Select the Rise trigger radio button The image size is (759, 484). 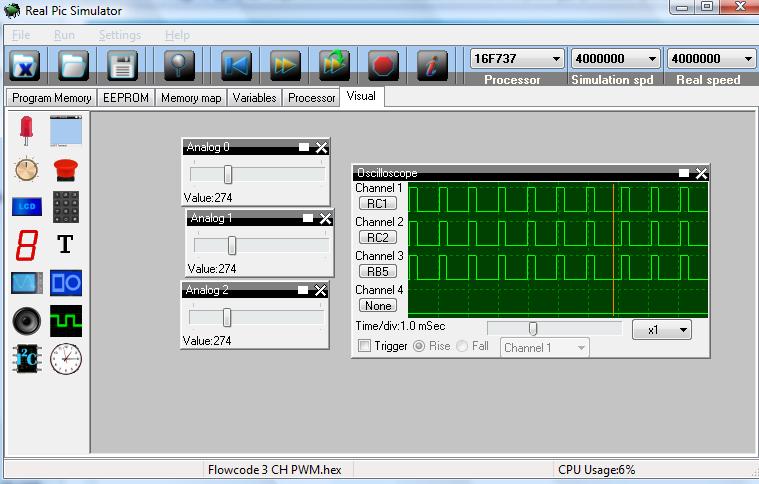pos(419,346)
